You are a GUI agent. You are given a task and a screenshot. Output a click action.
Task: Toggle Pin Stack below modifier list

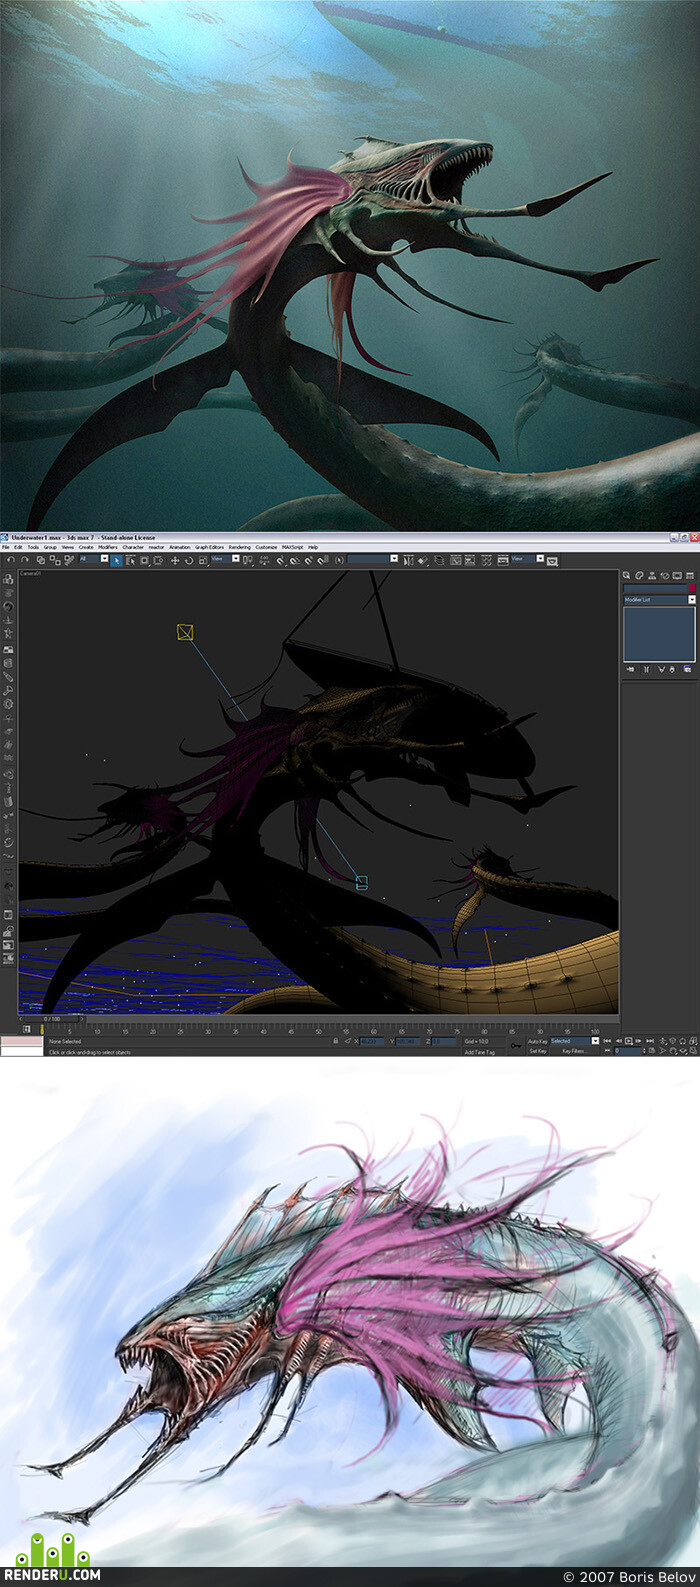point(630,670)
